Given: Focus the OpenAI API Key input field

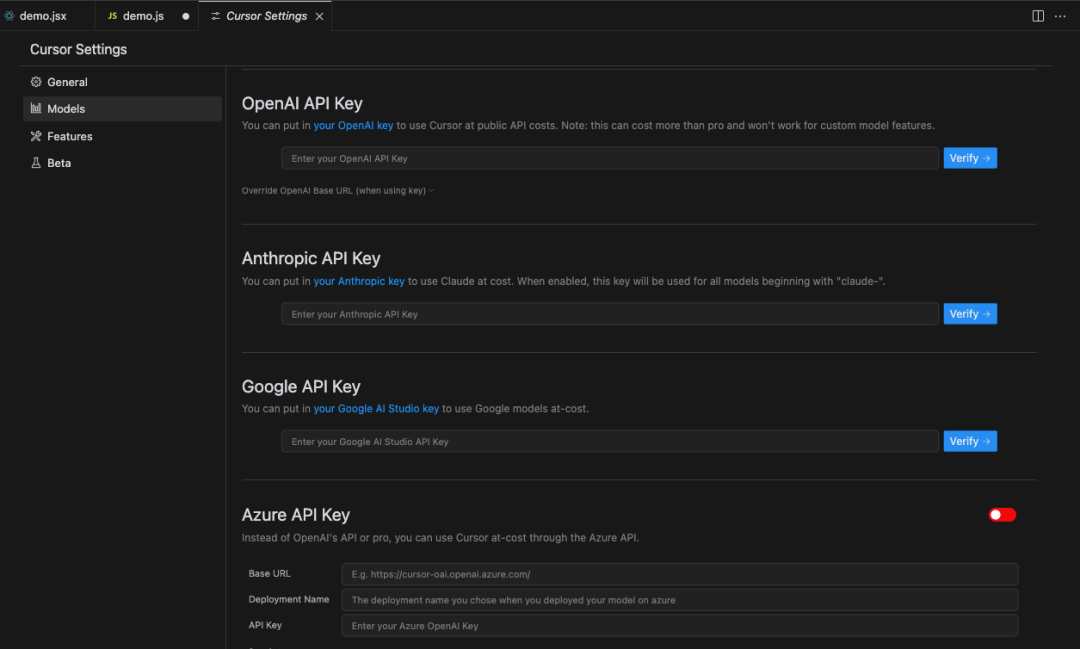Looking at the screenshot, I should coord(610,158).
